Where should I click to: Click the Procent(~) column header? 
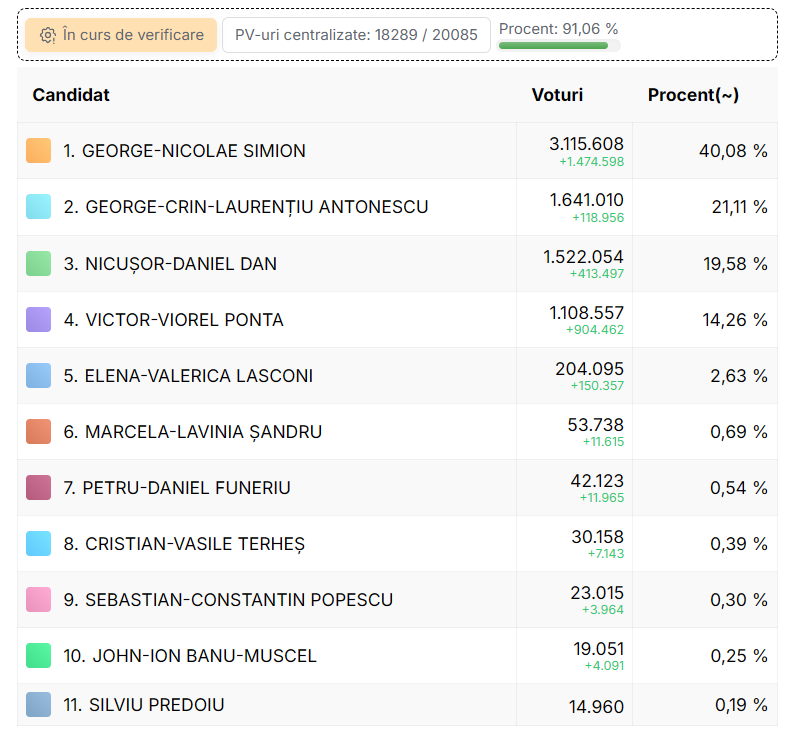click(693, 95)
